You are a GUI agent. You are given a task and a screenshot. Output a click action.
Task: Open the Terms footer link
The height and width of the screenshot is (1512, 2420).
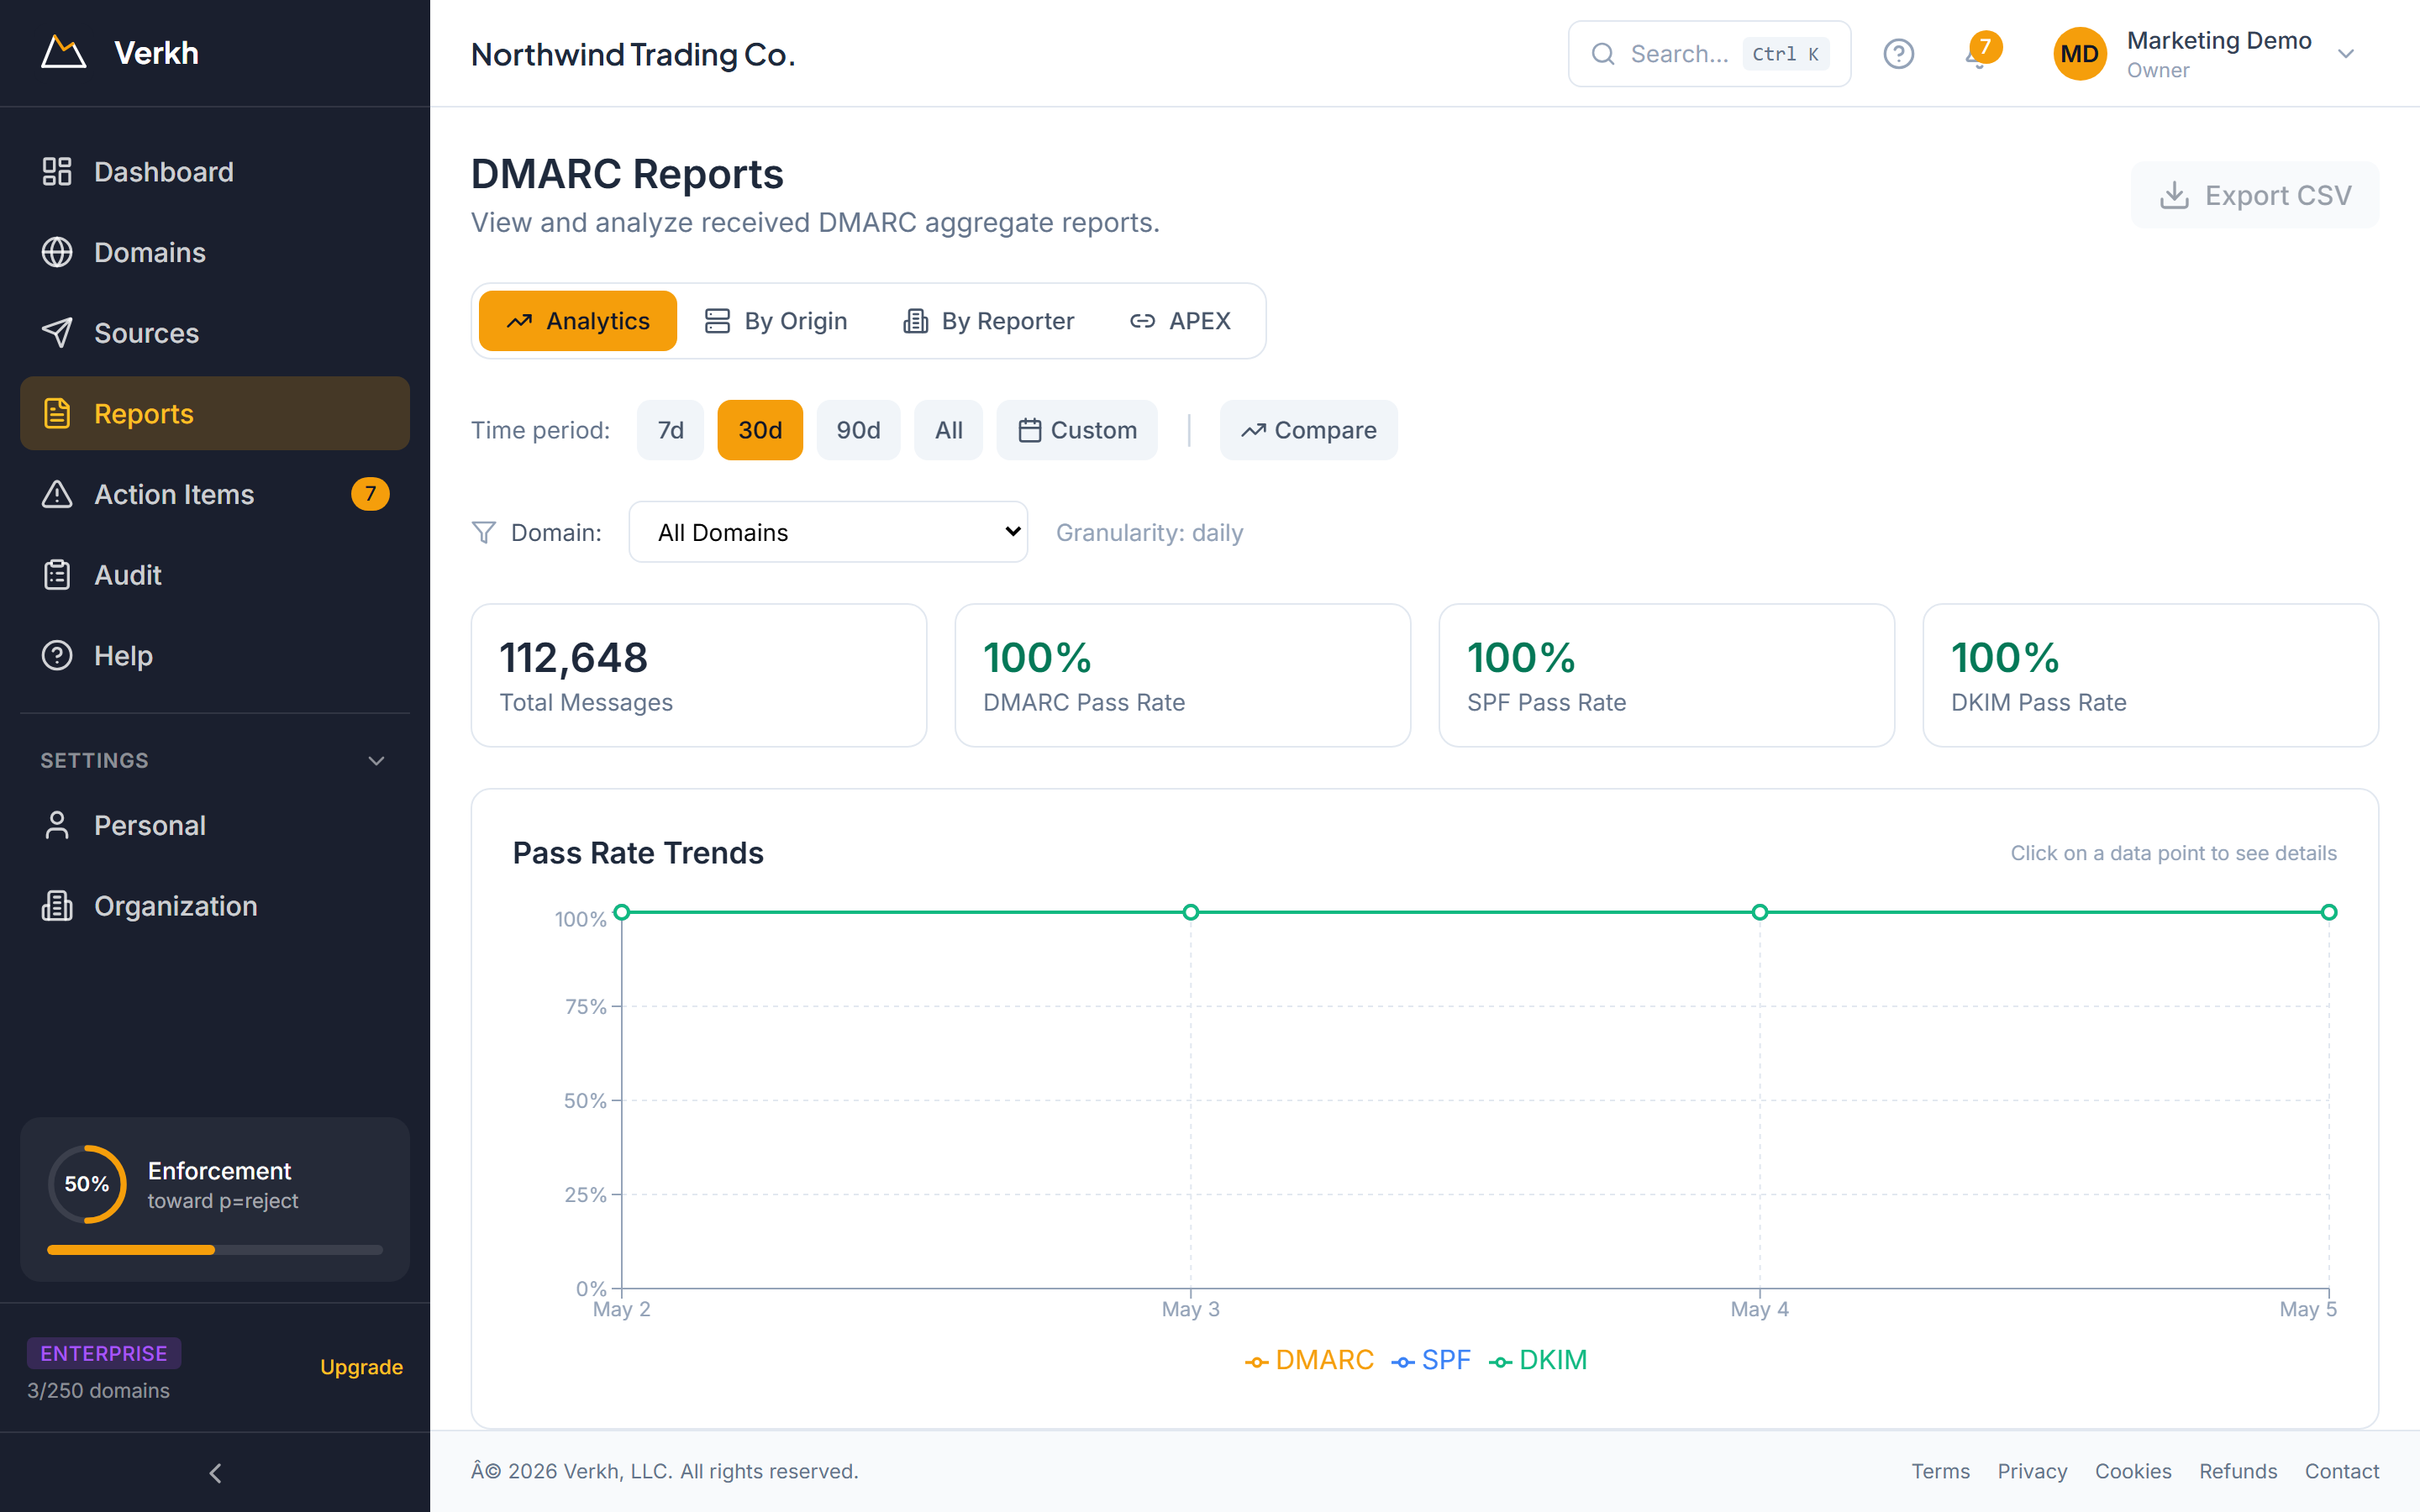[1940, 1471]
